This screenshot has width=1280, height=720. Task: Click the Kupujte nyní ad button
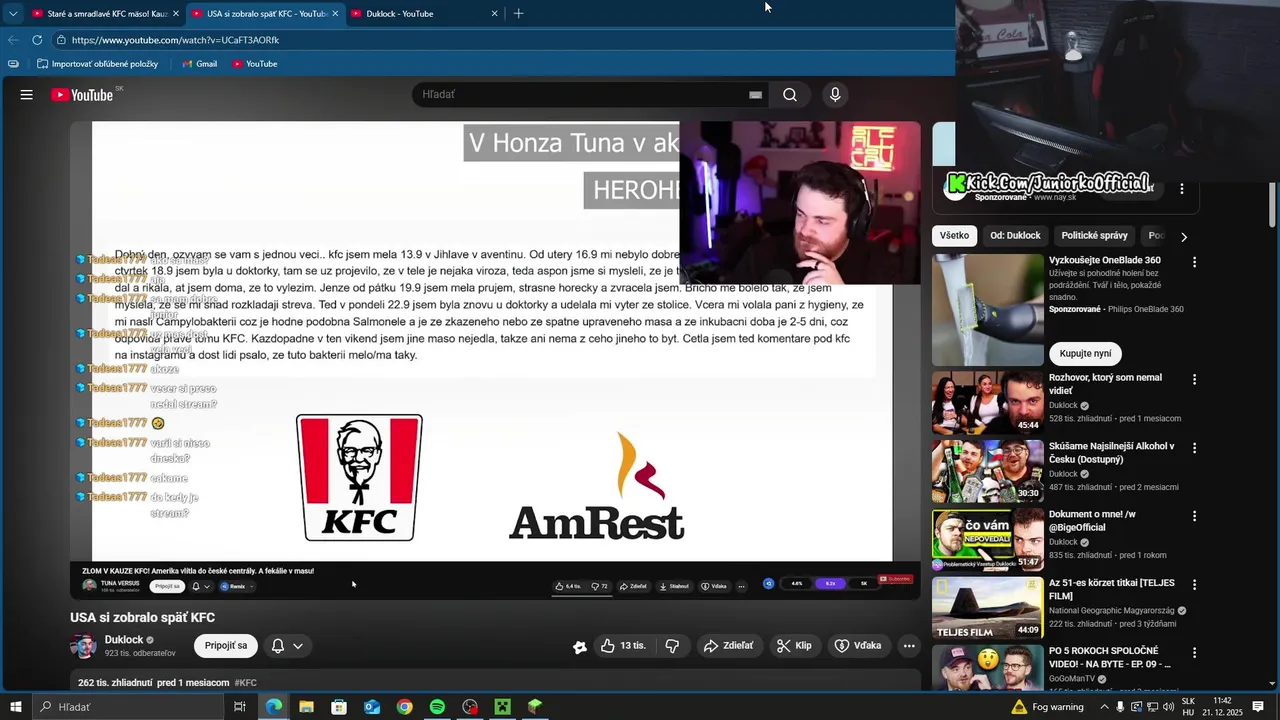click(x=1085, y=353)
